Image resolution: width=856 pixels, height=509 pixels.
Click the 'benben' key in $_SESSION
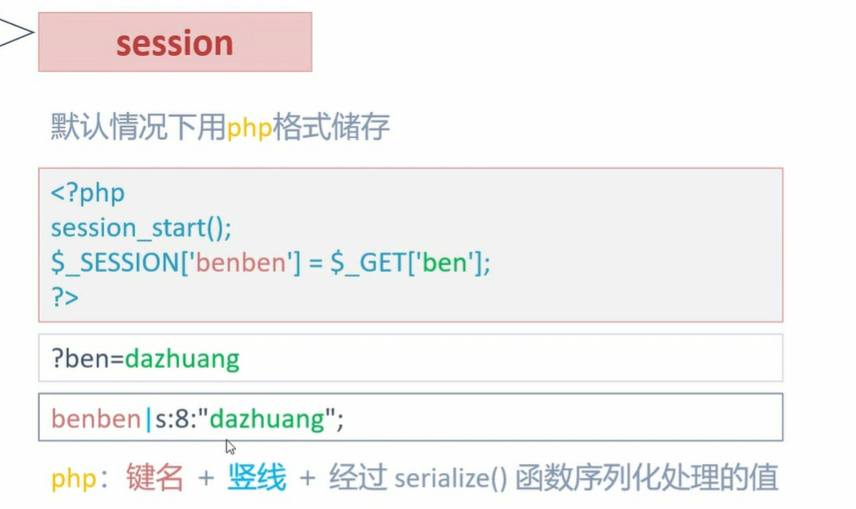tap(240, 263)
